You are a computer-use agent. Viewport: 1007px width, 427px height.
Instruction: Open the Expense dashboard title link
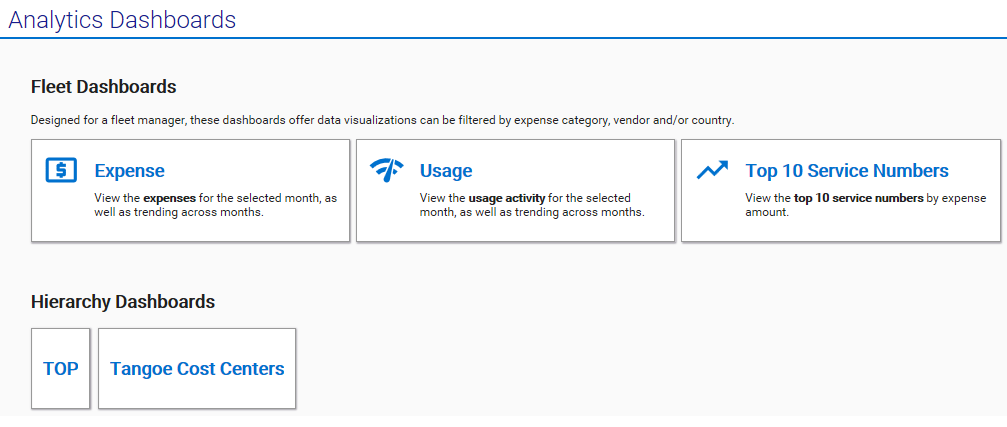[x=129, y=171]
